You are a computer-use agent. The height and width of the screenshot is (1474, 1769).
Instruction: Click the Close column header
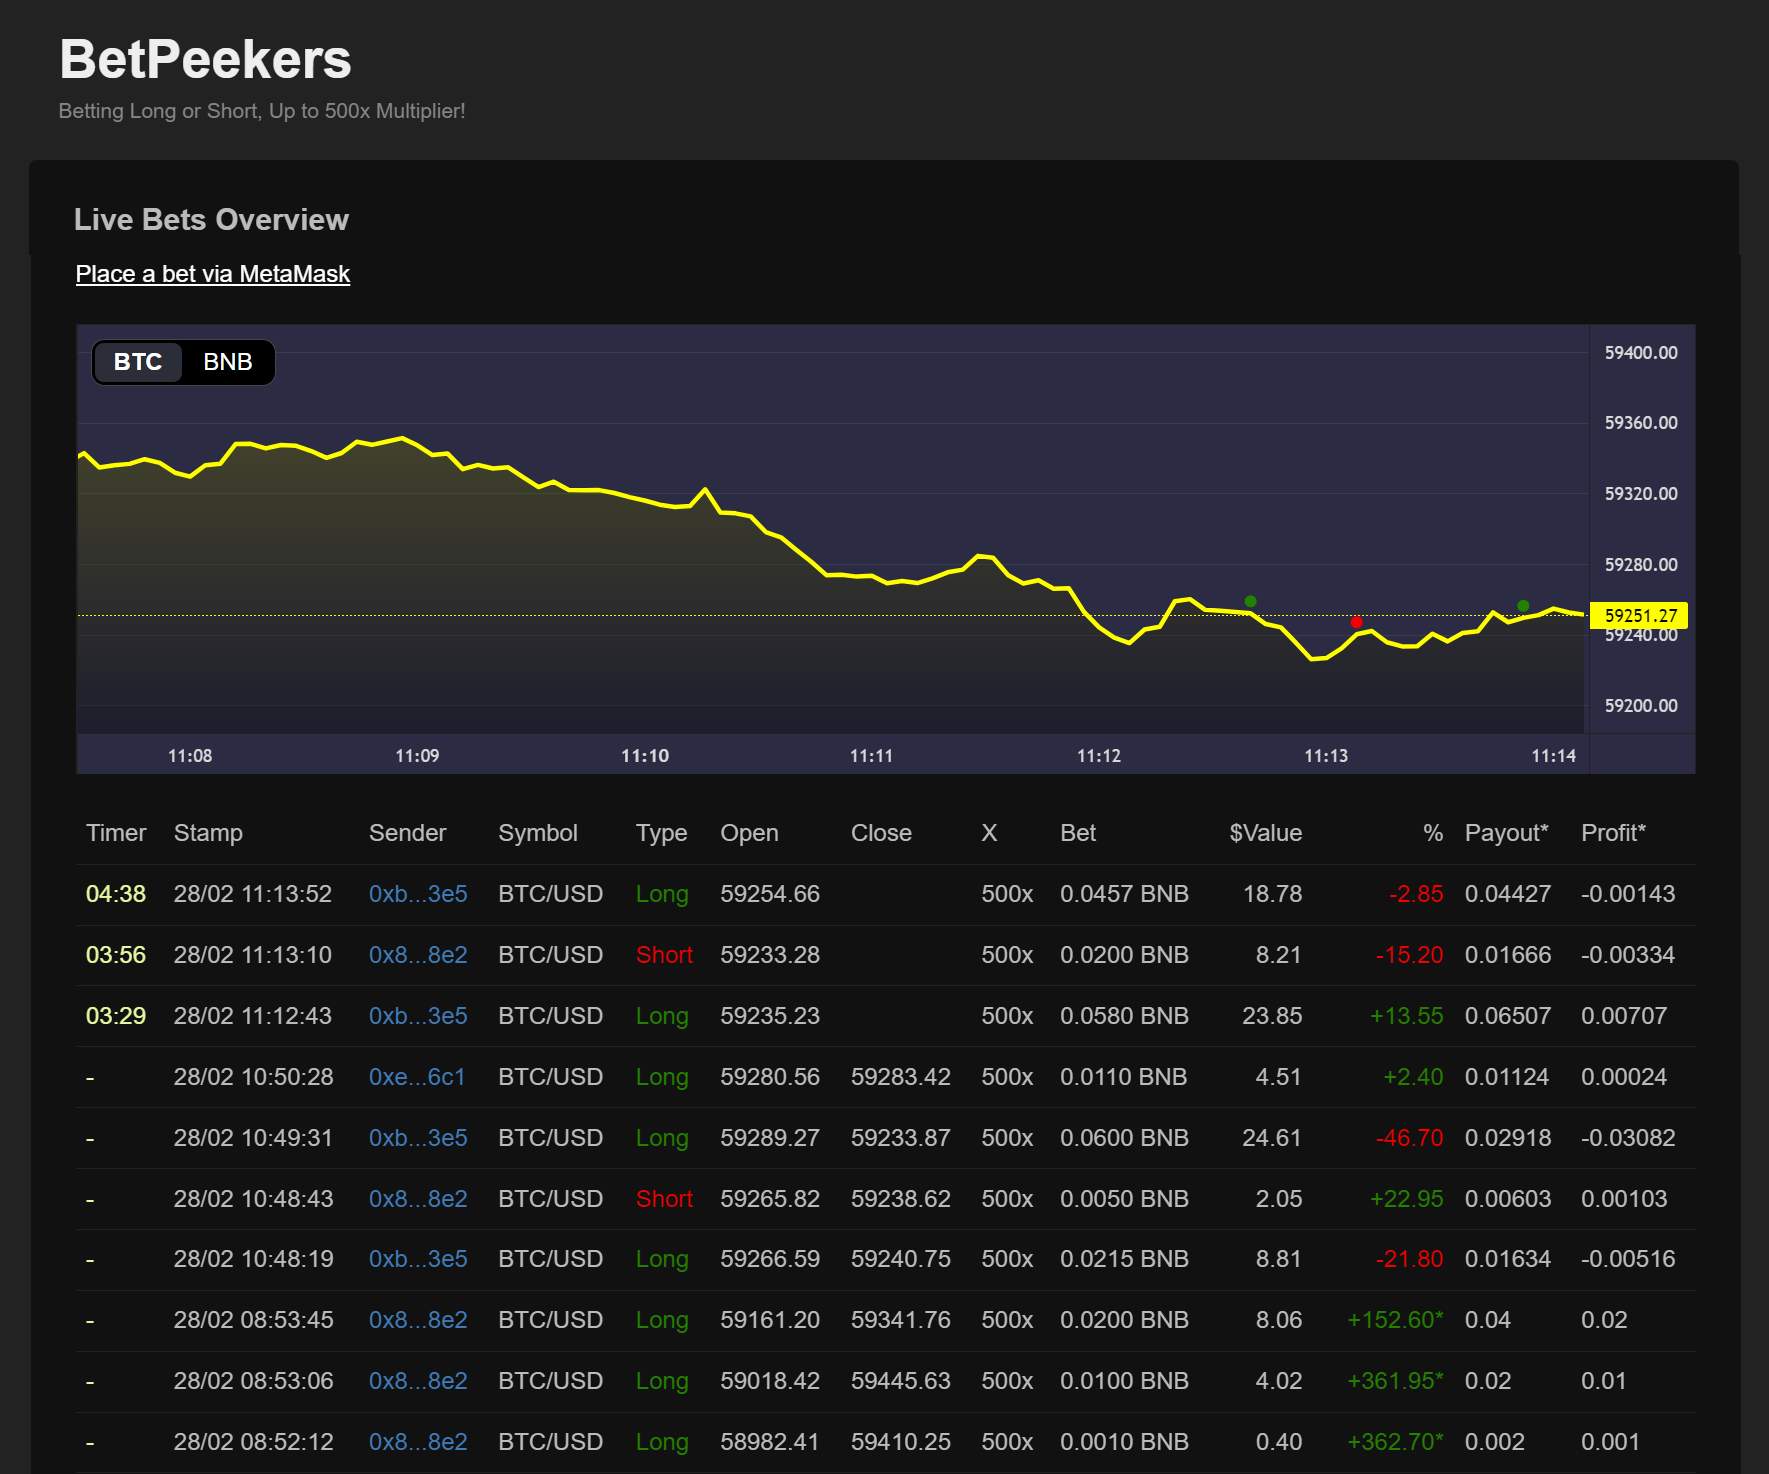pyautogui.click(x=881, y=833)
